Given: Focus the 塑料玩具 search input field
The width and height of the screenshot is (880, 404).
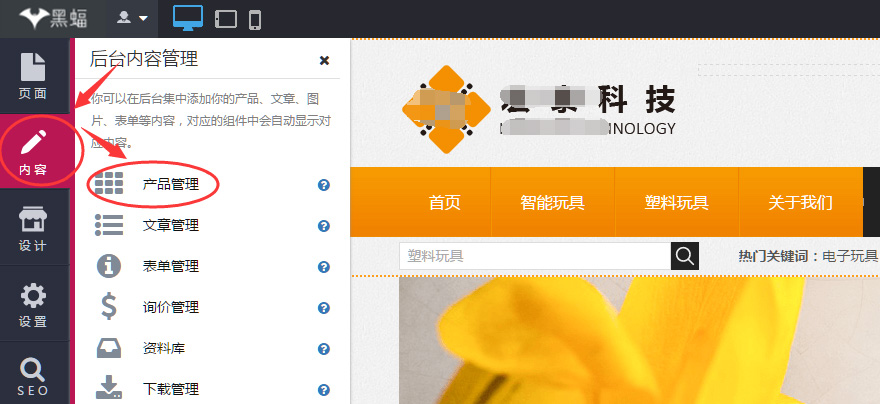Looking at the screenshot, I should click(x=534, y=256).
